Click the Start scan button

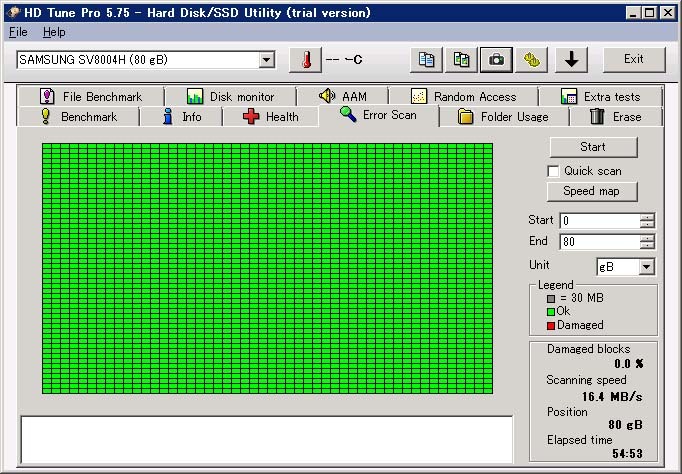point(593,147)
